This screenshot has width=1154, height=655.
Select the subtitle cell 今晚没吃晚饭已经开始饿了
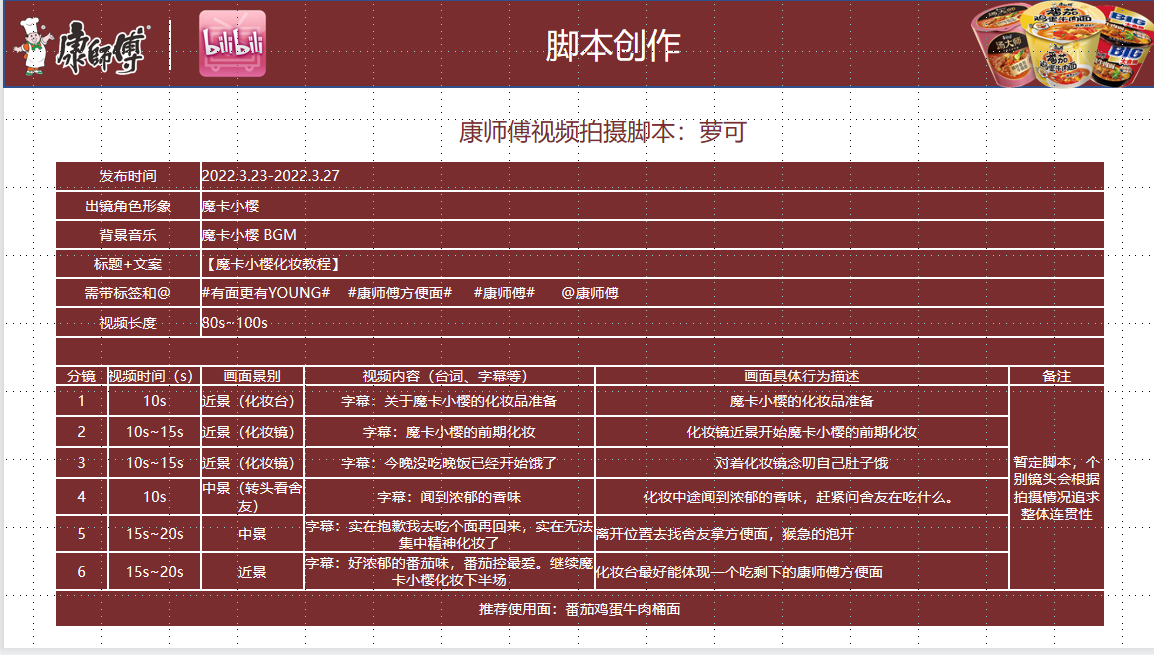449,463
